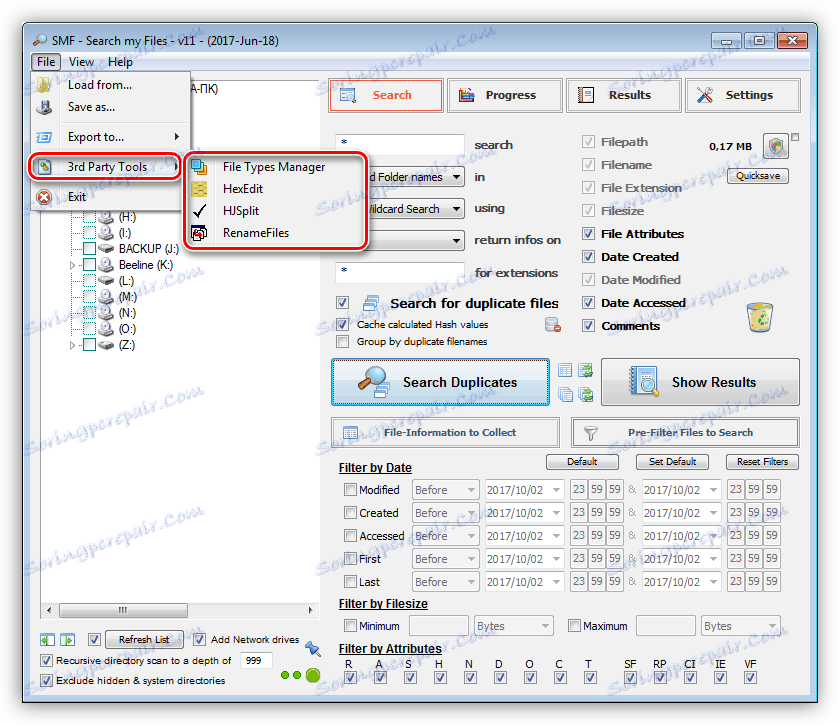The width and height of the screenshot is (840, 725).
Task: Click the Minimum filesize value field
Action: coord(439,626)
